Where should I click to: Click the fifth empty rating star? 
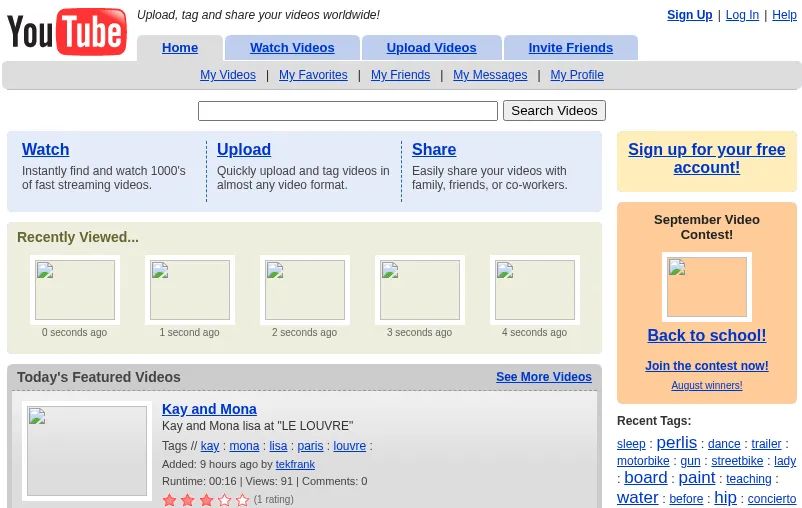point(243,500)
